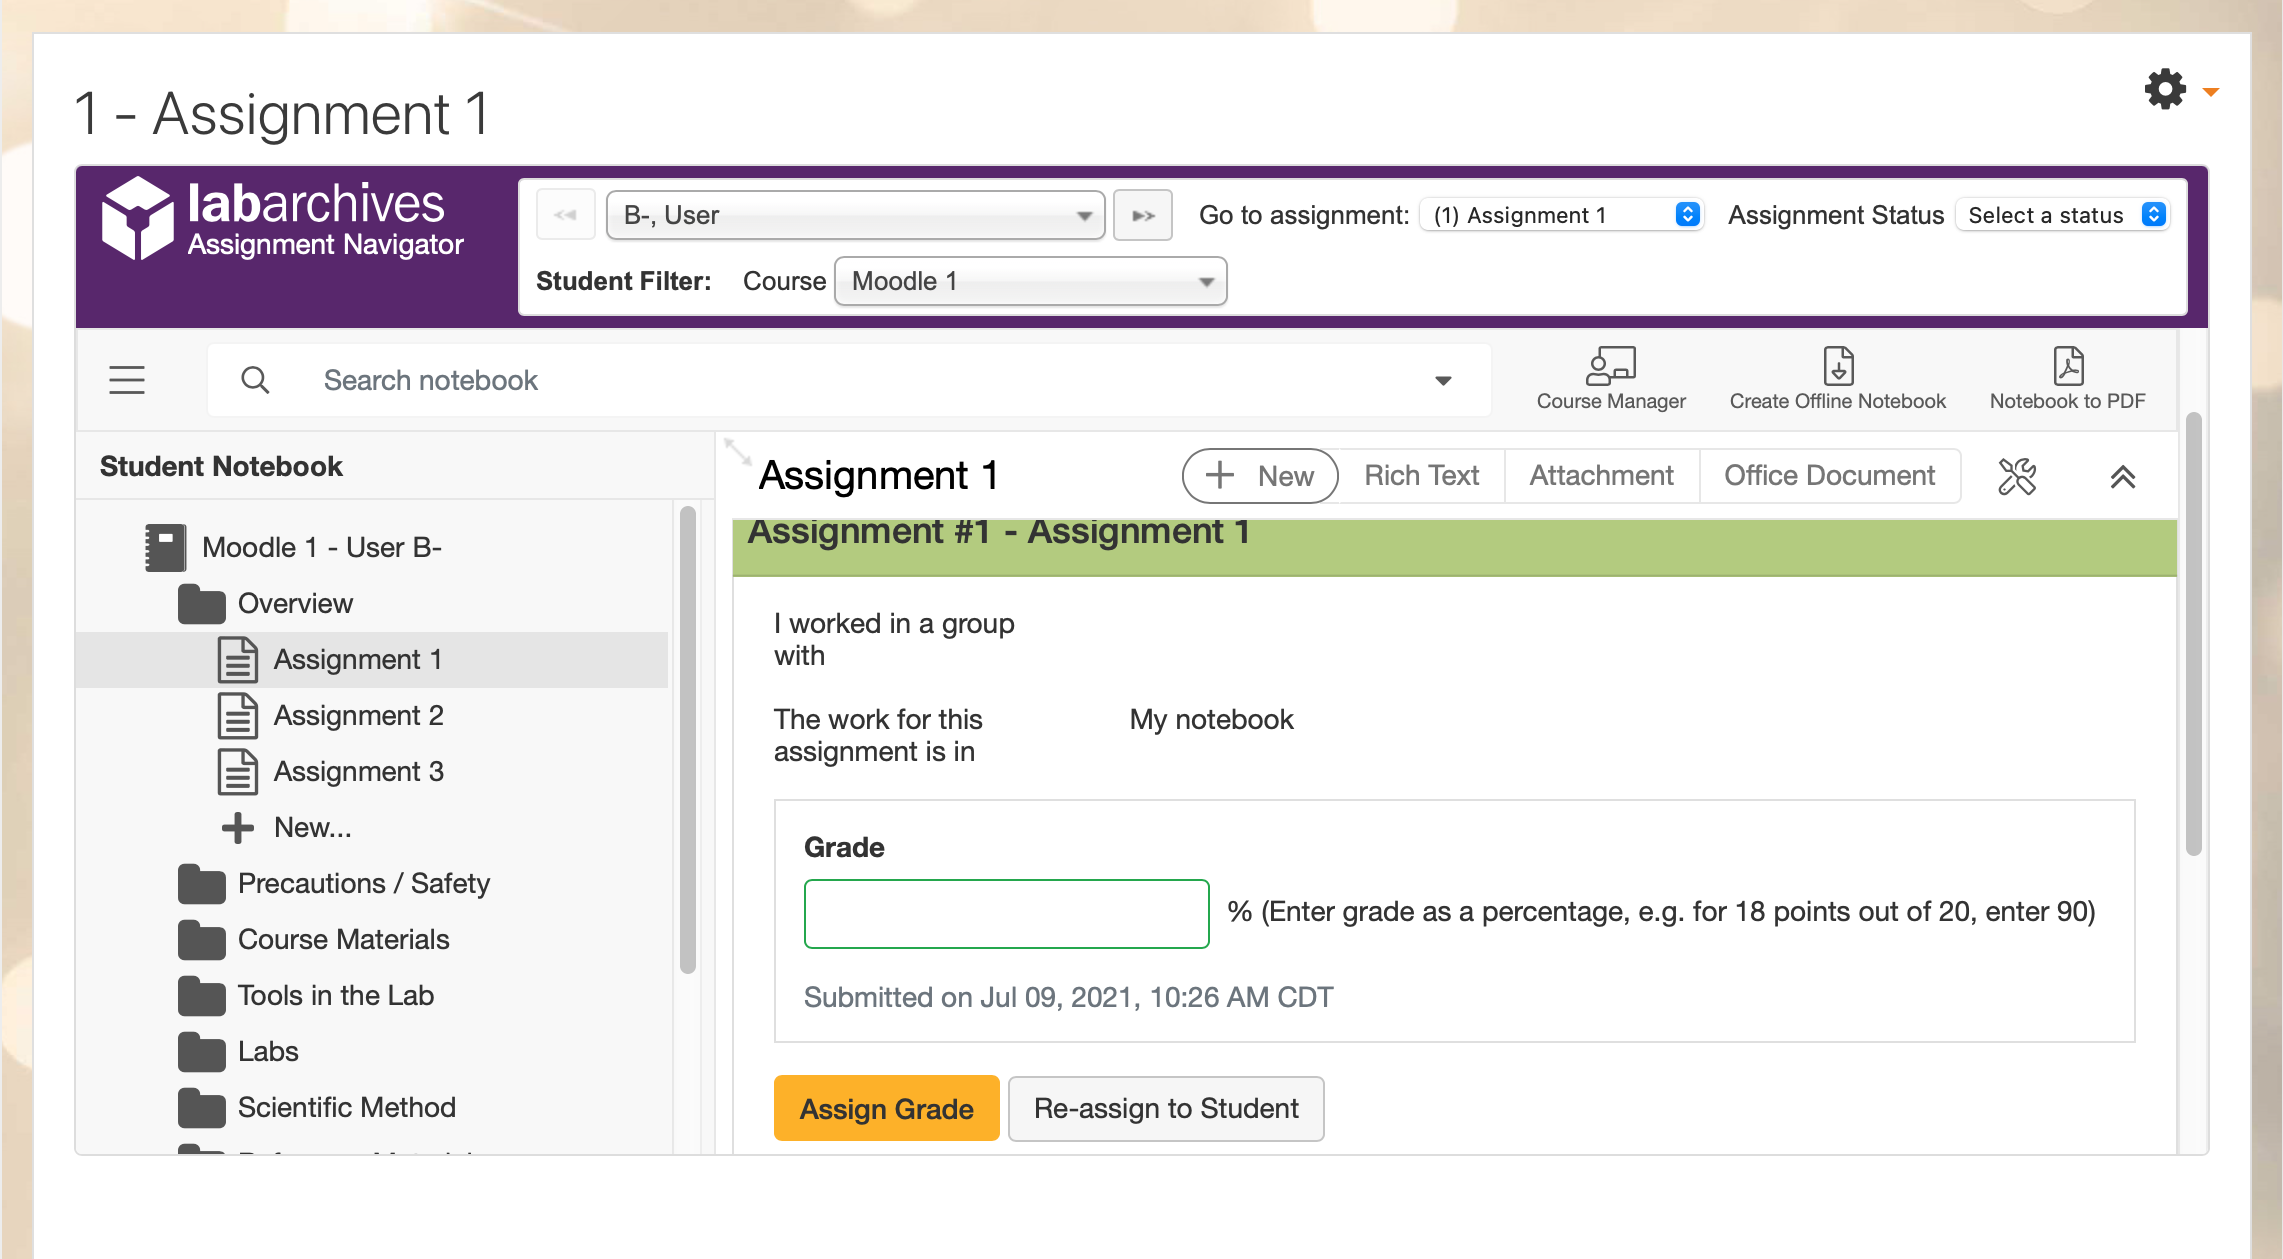
Task: Open the orange arrow beside the gear
Action: point(2211,92)
